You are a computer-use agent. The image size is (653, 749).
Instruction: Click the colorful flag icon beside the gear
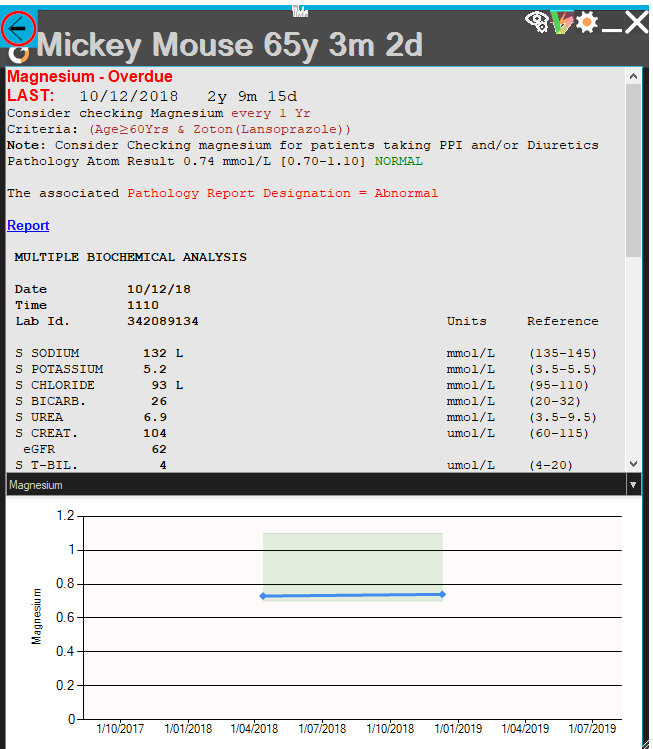coord(561,22)
